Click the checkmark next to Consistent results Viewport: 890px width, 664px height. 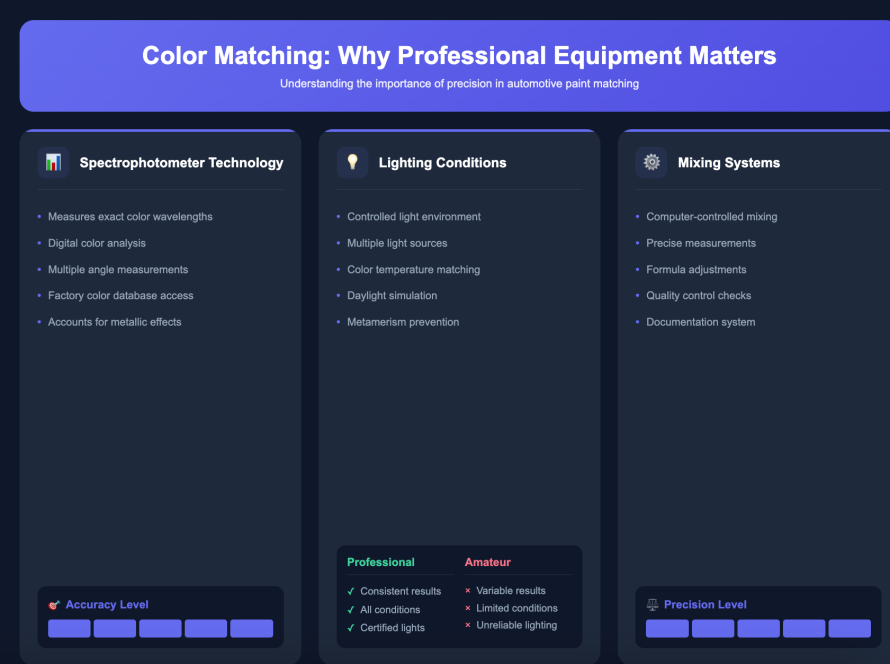(x=350, y=590)
